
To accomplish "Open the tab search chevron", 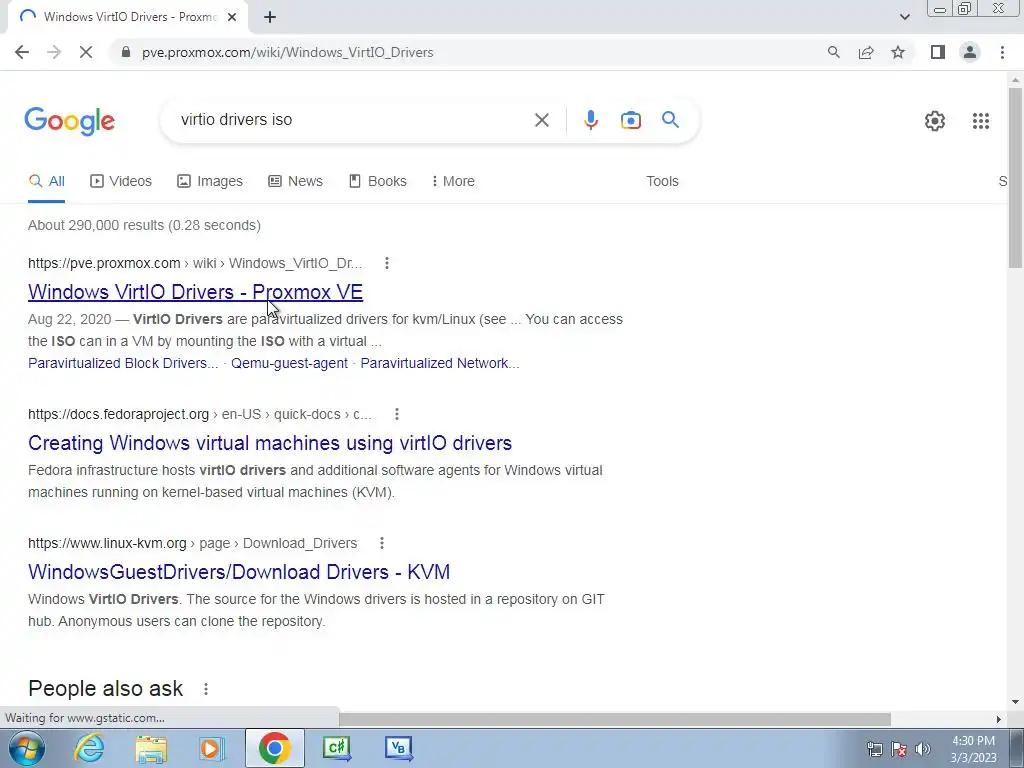I will (x=904, y=17).
